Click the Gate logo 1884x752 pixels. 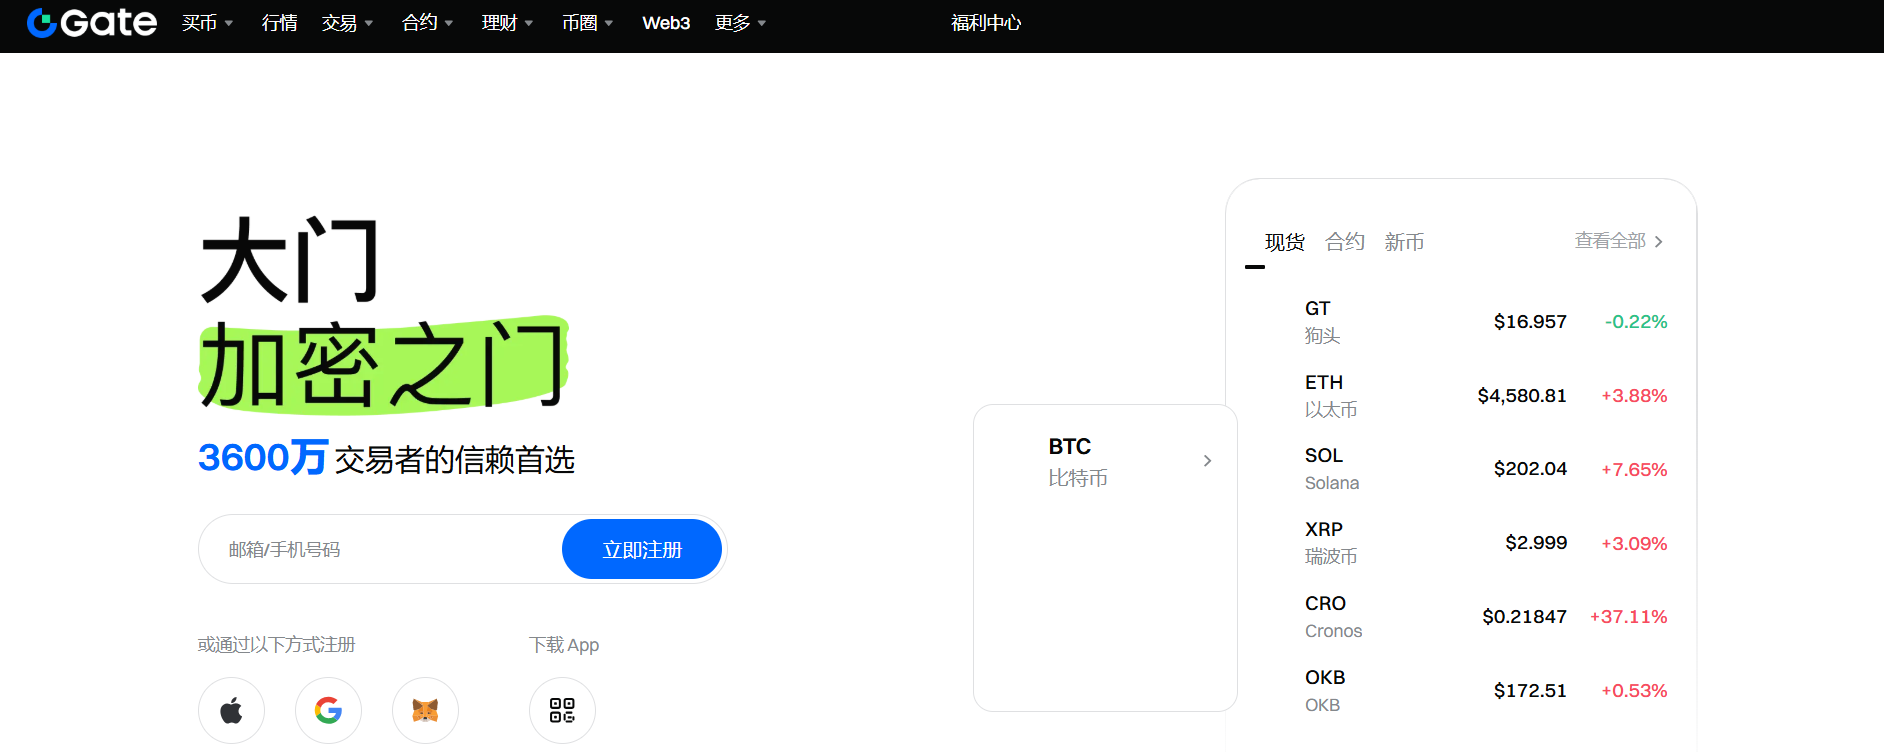click(x=92, y=23)
